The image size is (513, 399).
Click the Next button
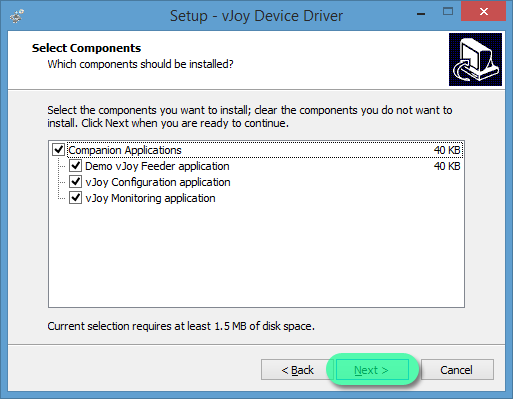[x=372, y=370]
